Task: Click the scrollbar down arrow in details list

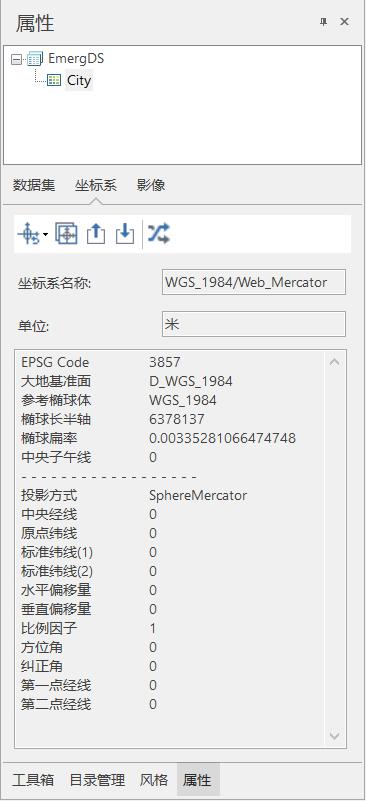Action: pos(334,736)
